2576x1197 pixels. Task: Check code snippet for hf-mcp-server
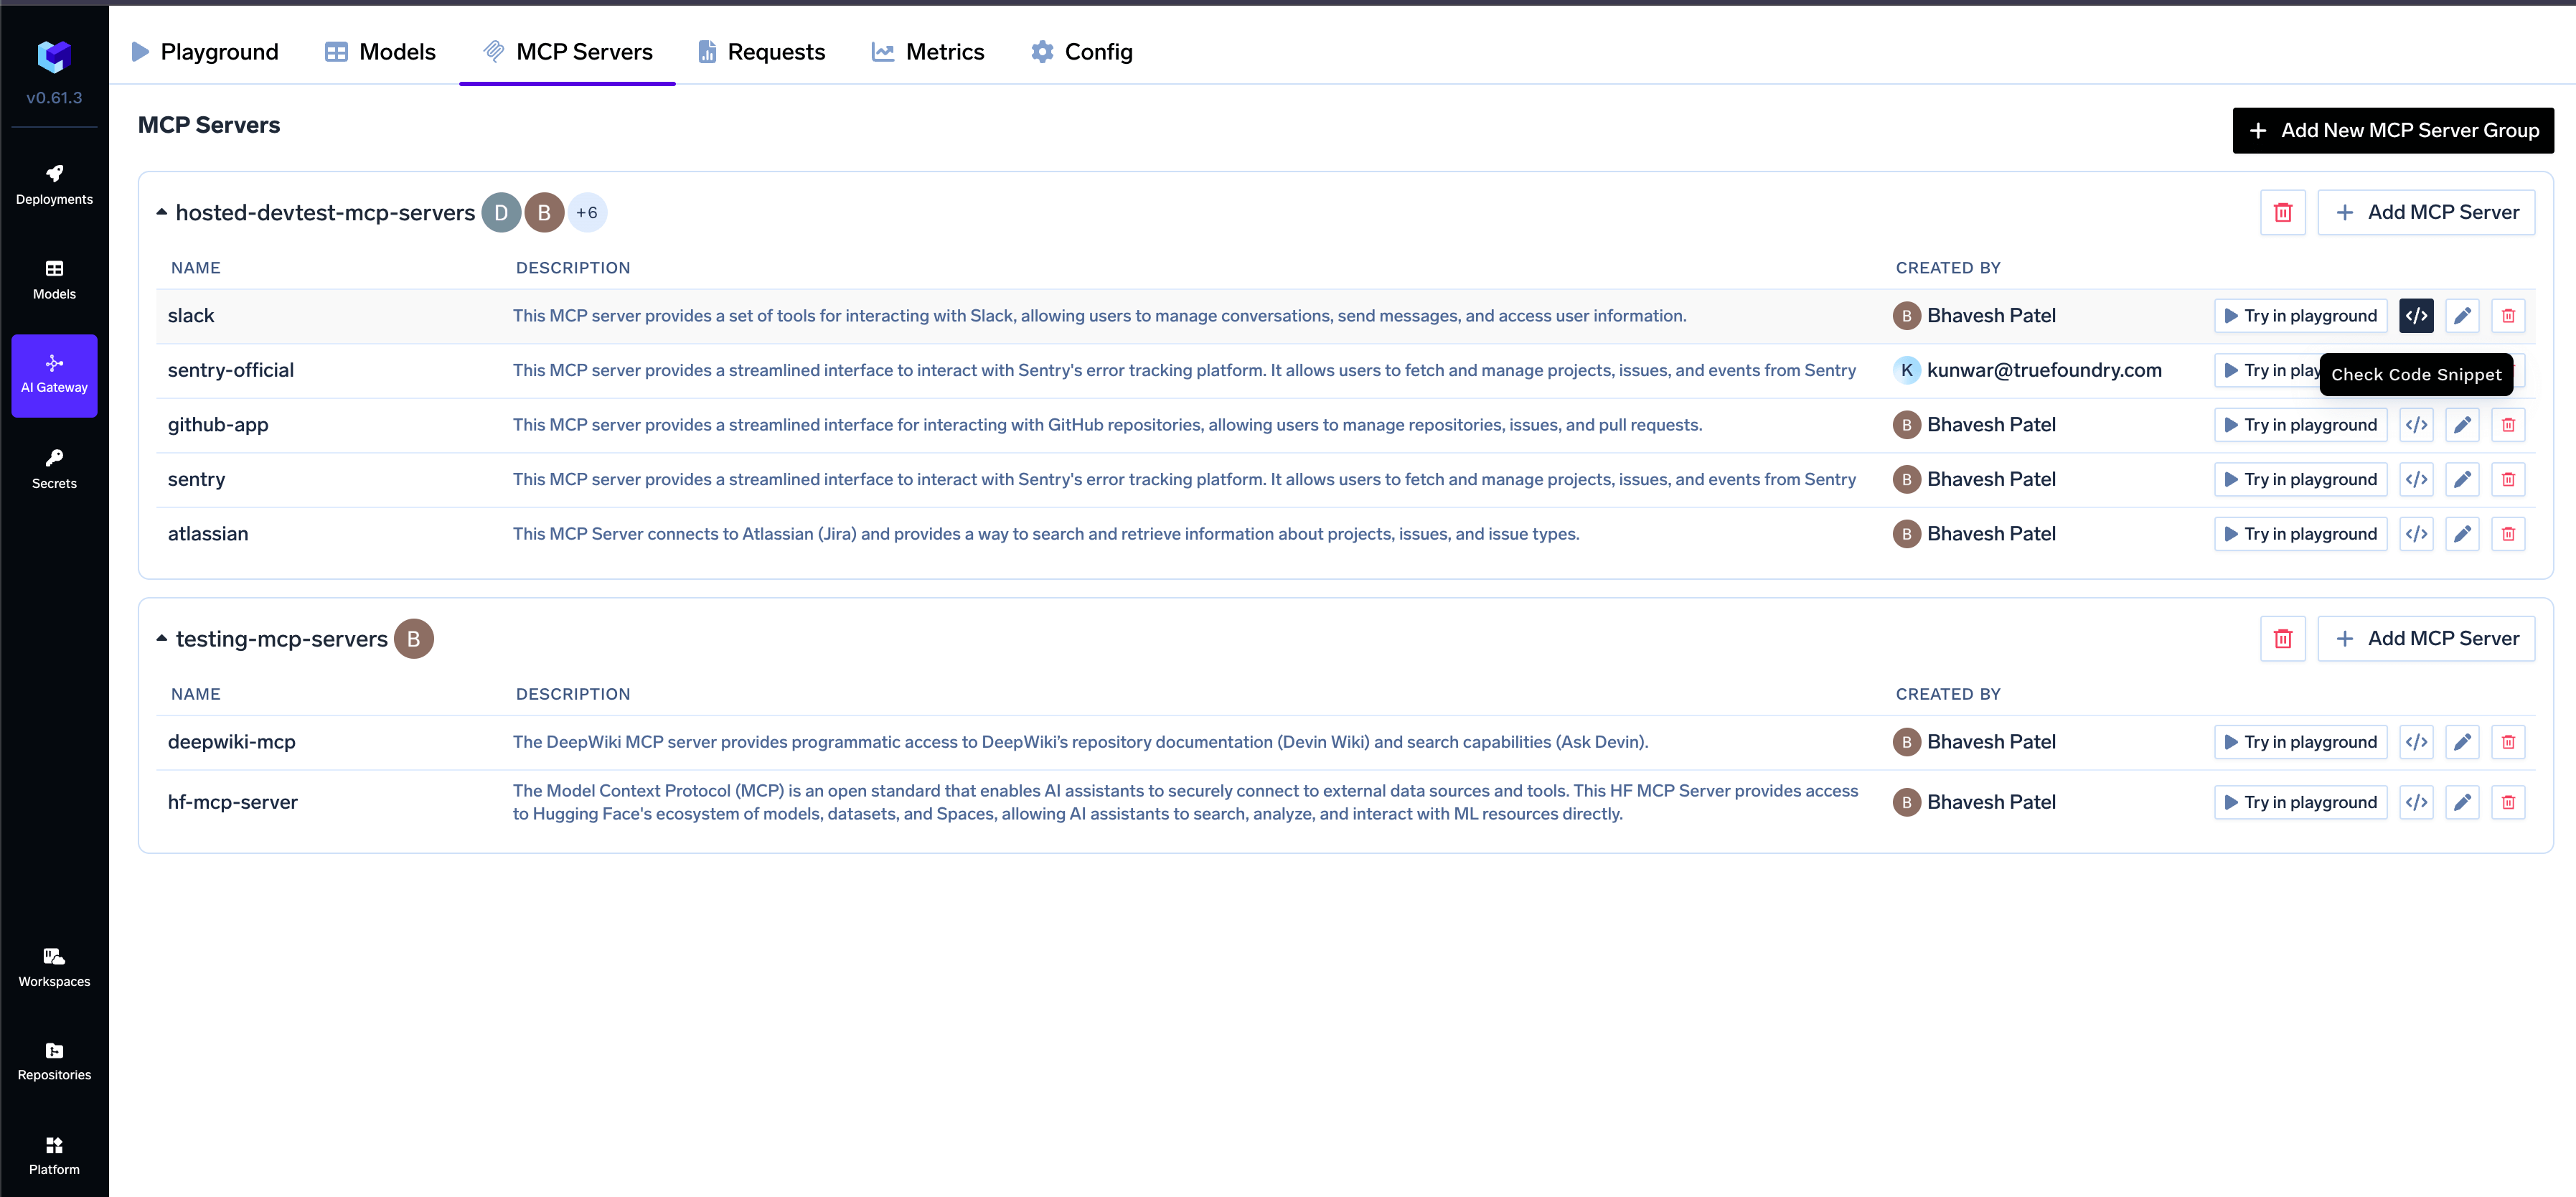pos(2416,802)
